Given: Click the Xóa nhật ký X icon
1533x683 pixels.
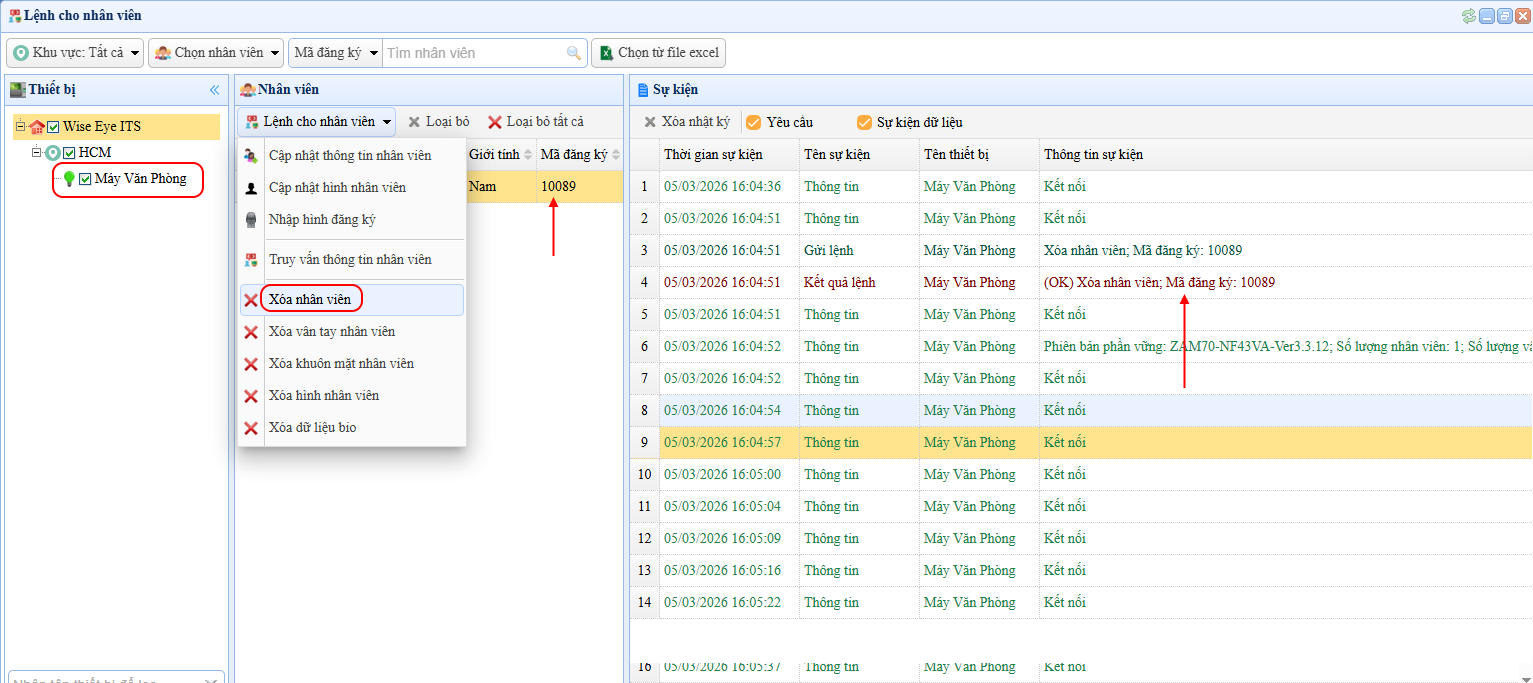Looking at the screenshot, I should [650, 122].
